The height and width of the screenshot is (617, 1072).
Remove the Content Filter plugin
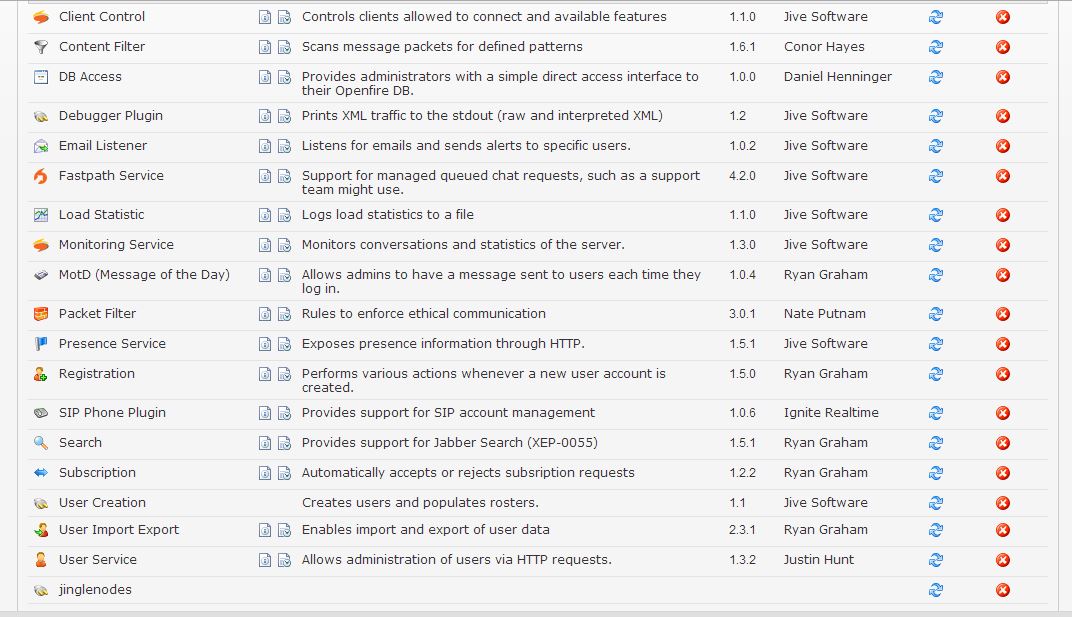[x=1003, y=47]
